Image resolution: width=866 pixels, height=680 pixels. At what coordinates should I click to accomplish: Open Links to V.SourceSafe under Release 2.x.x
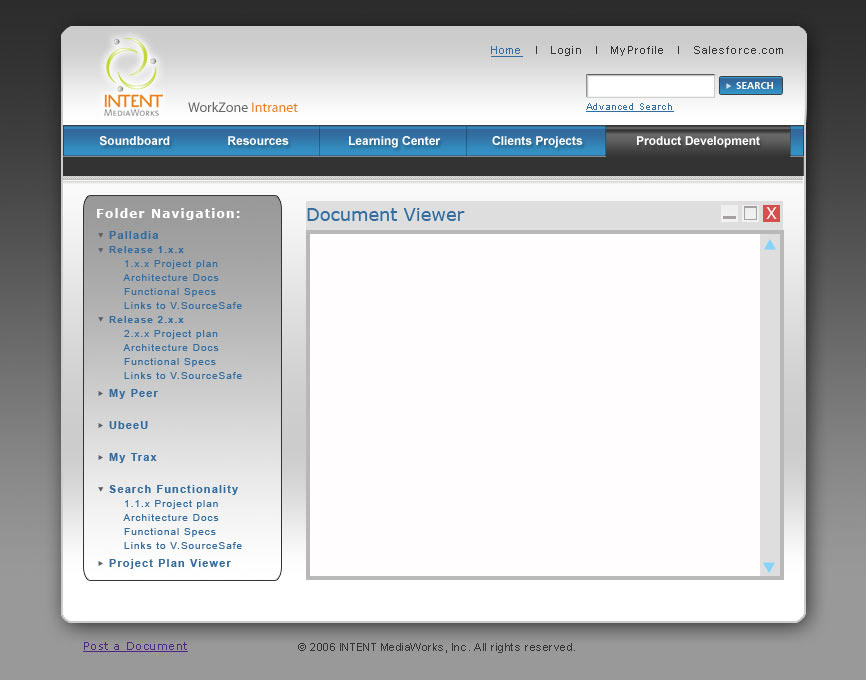click(183, 376)
